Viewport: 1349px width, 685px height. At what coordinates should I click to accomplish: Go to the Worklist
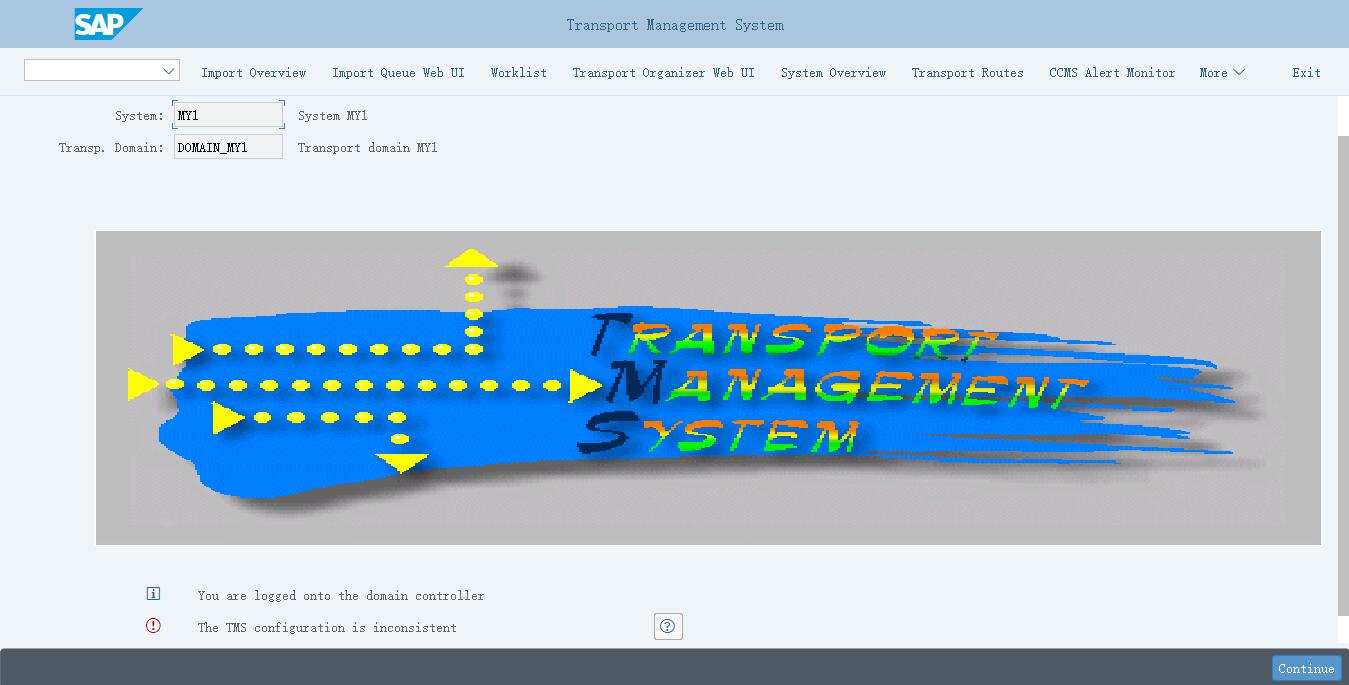[x=518, y=73]
